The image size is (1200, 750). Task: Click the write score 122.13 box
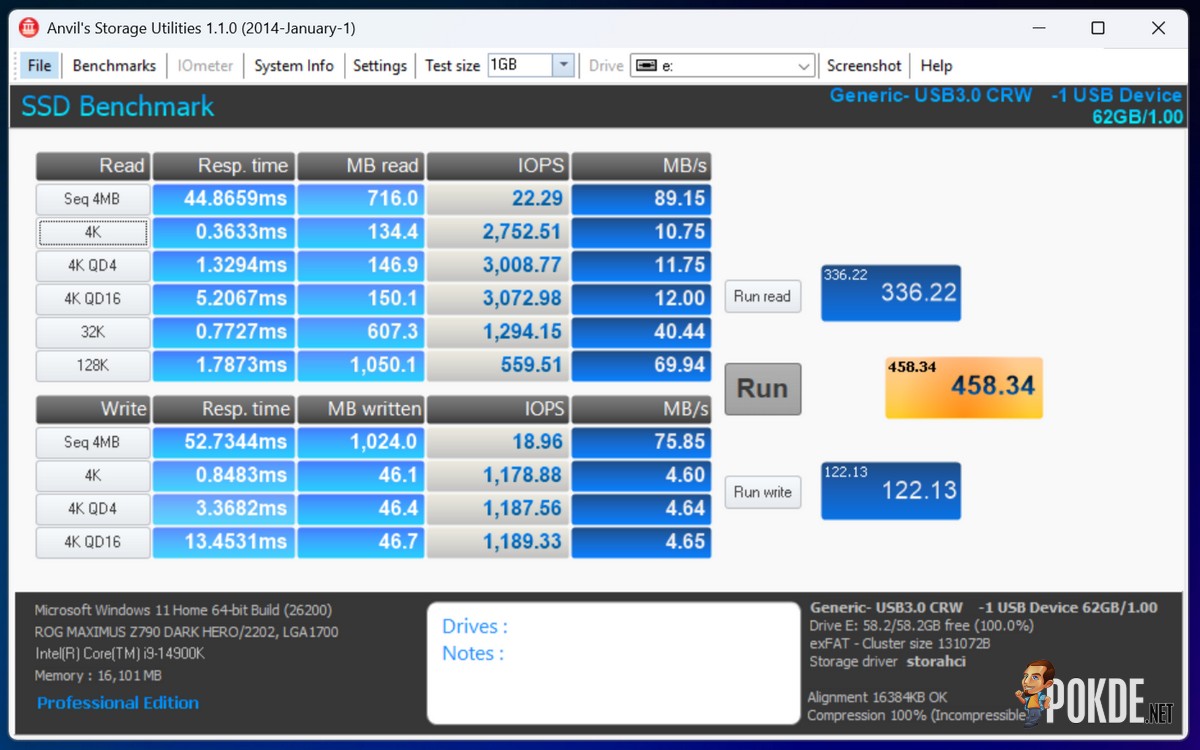coord(891,490)
